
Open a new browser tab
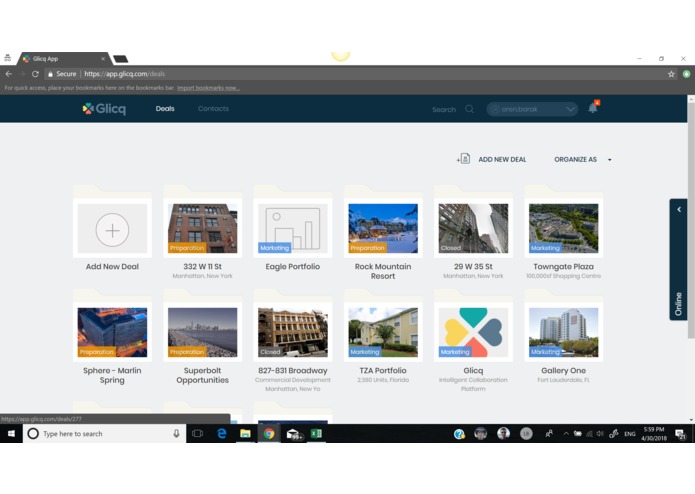click(121, 58)
